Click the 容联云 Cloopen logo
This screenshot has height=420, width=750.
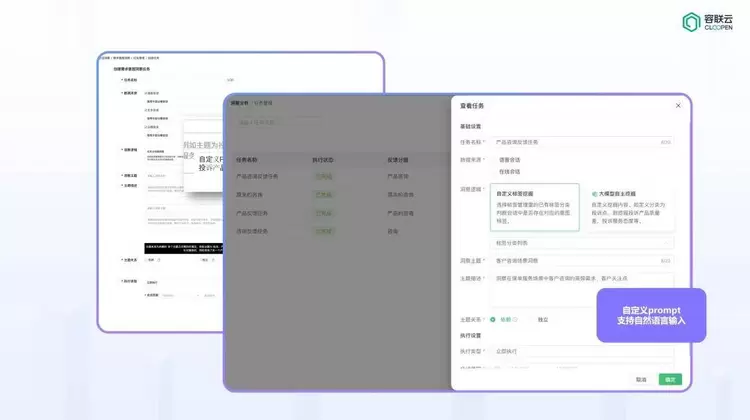click(x=708, y=22)
